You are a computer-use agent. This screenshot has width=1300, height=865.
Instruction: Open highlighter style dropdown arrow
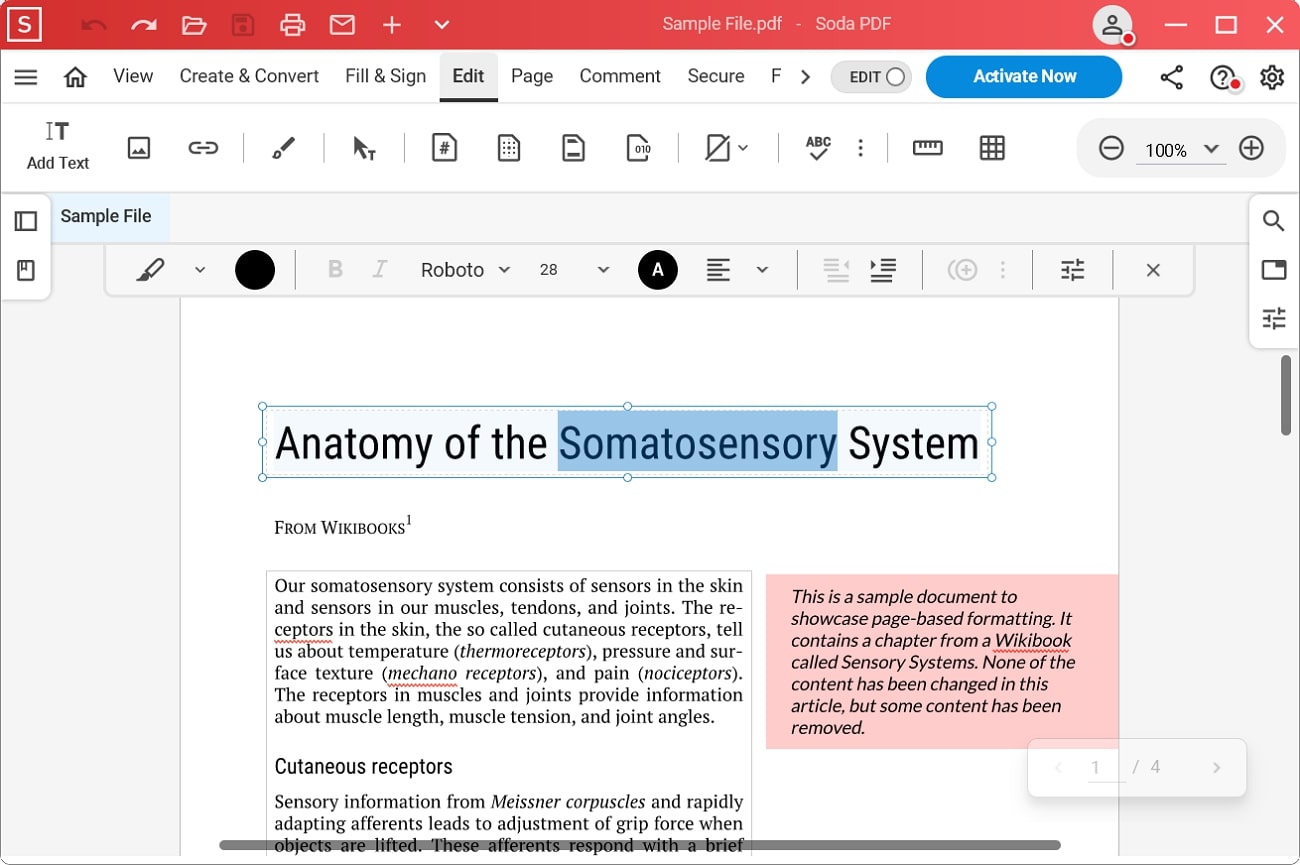click(199, 270)
